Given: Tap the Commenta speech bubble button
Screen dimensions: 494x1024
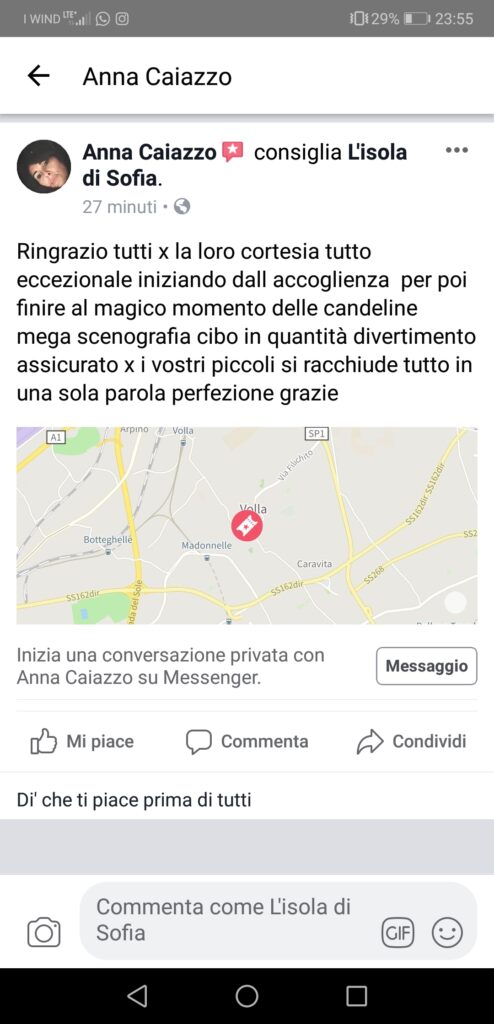Looking at the screenshot, I should [247, 742].
